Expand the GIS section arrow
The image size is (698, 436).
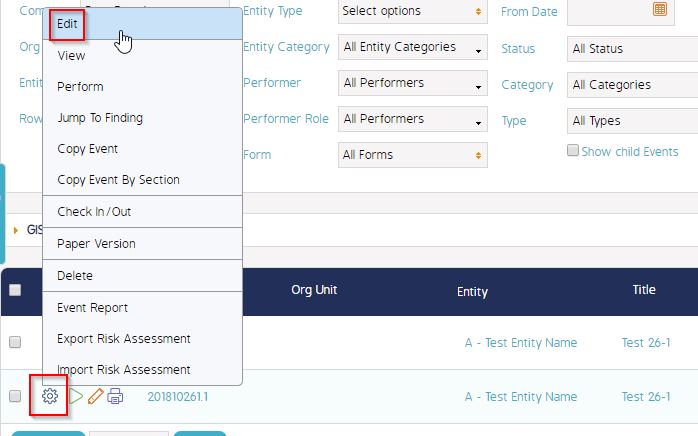(16, 230)
